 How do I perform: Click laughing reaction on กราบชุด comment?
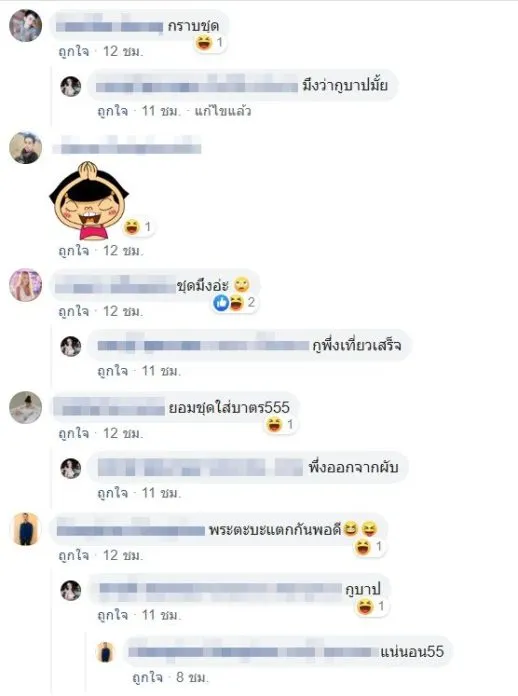pyautogui.click(x=210, y=43)
